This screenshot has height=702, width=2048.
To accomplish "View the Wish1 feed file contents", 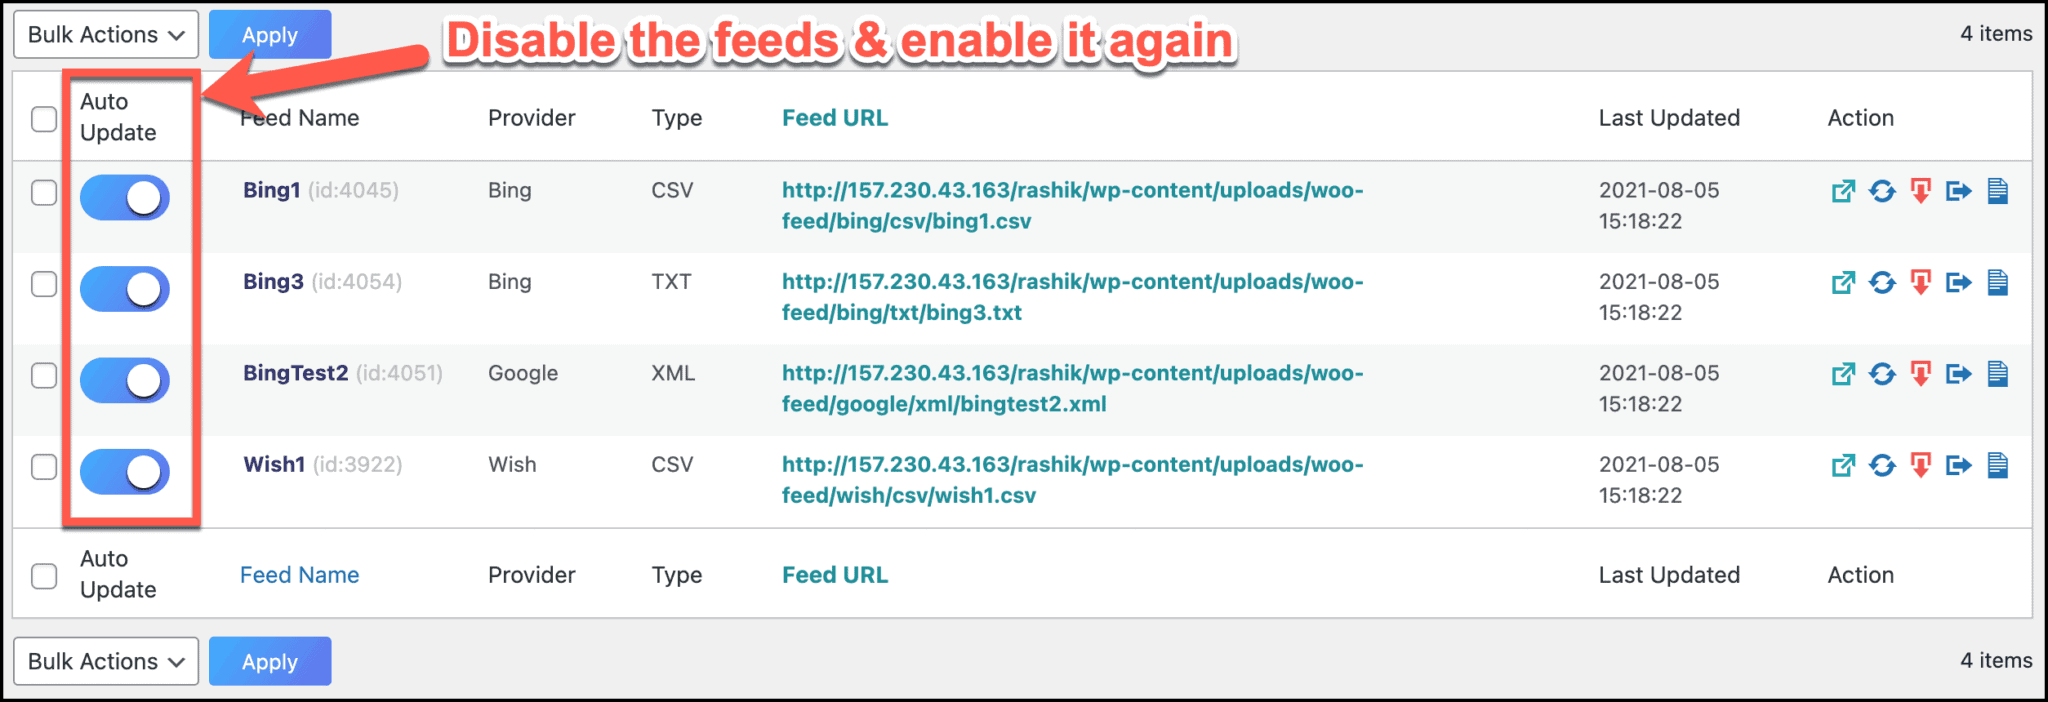I will (x=1997, y=464).
